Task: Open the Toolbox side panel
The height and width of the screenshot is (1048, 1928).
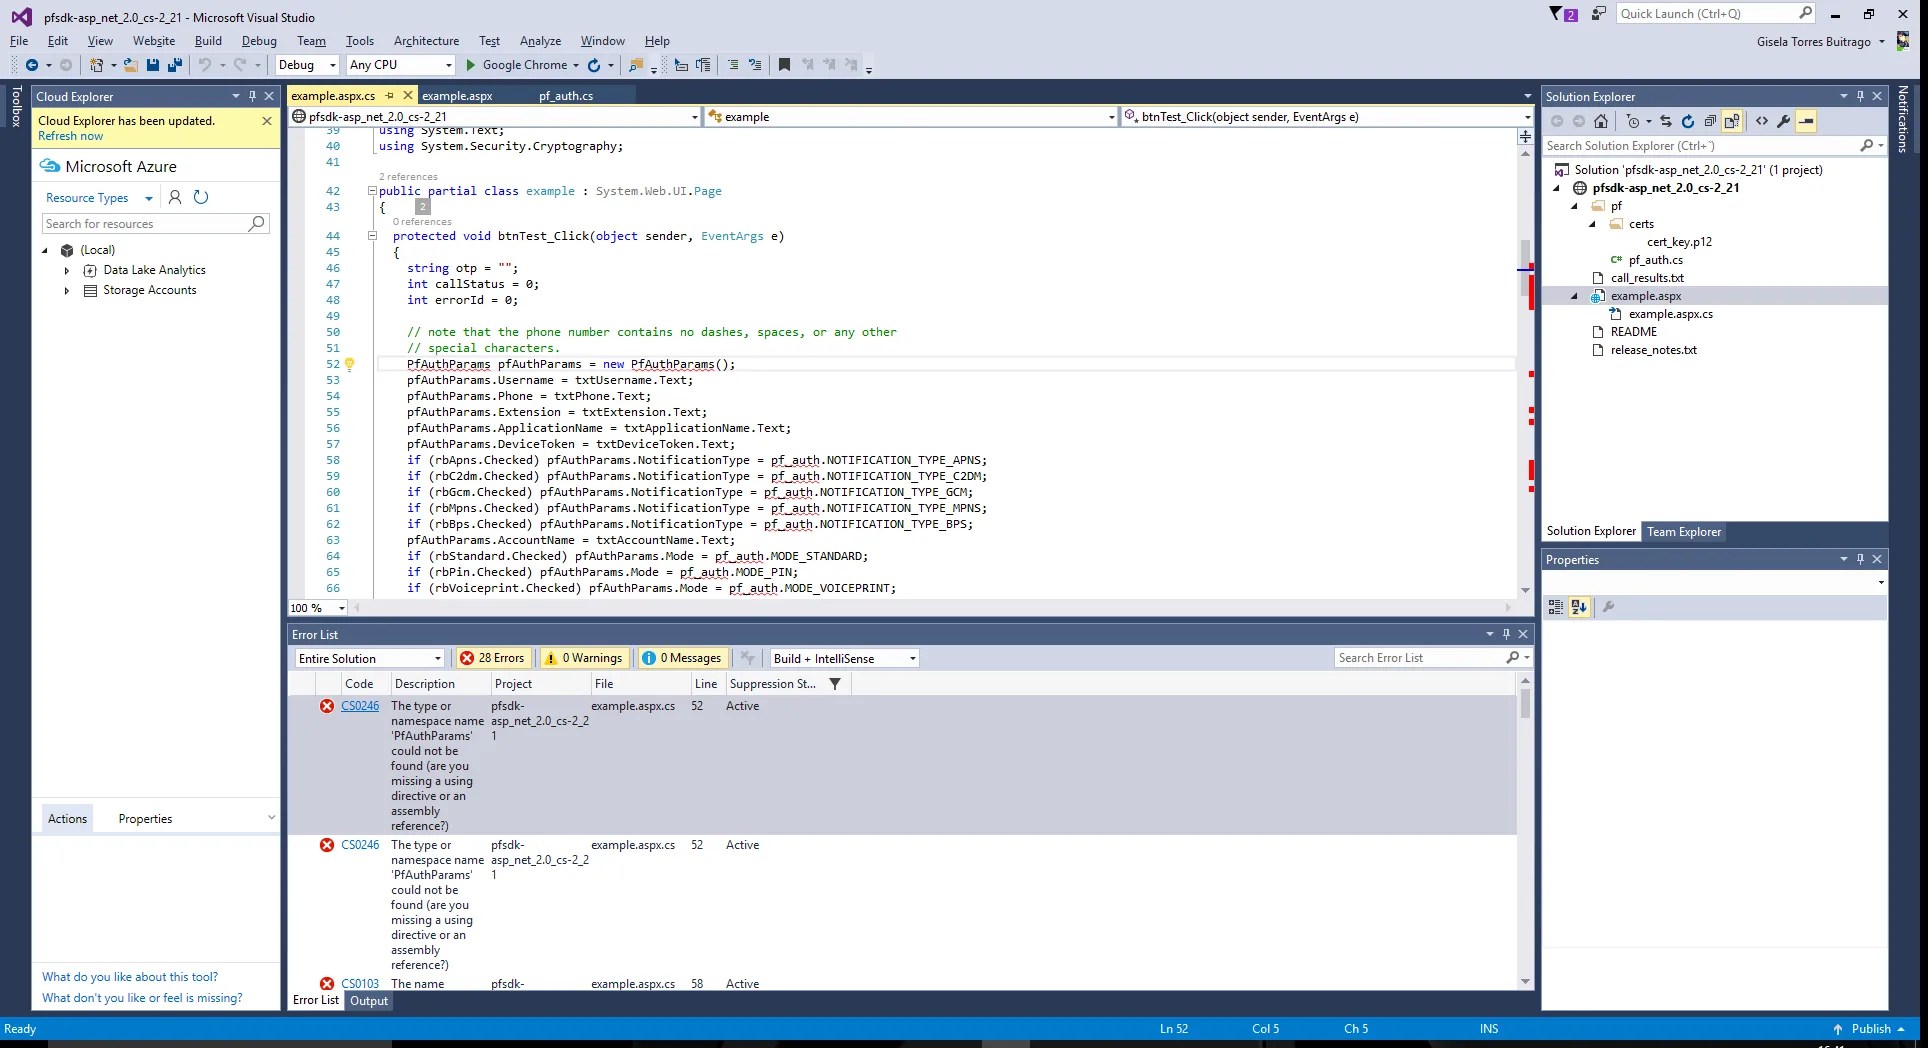Action: coord(16,106)
